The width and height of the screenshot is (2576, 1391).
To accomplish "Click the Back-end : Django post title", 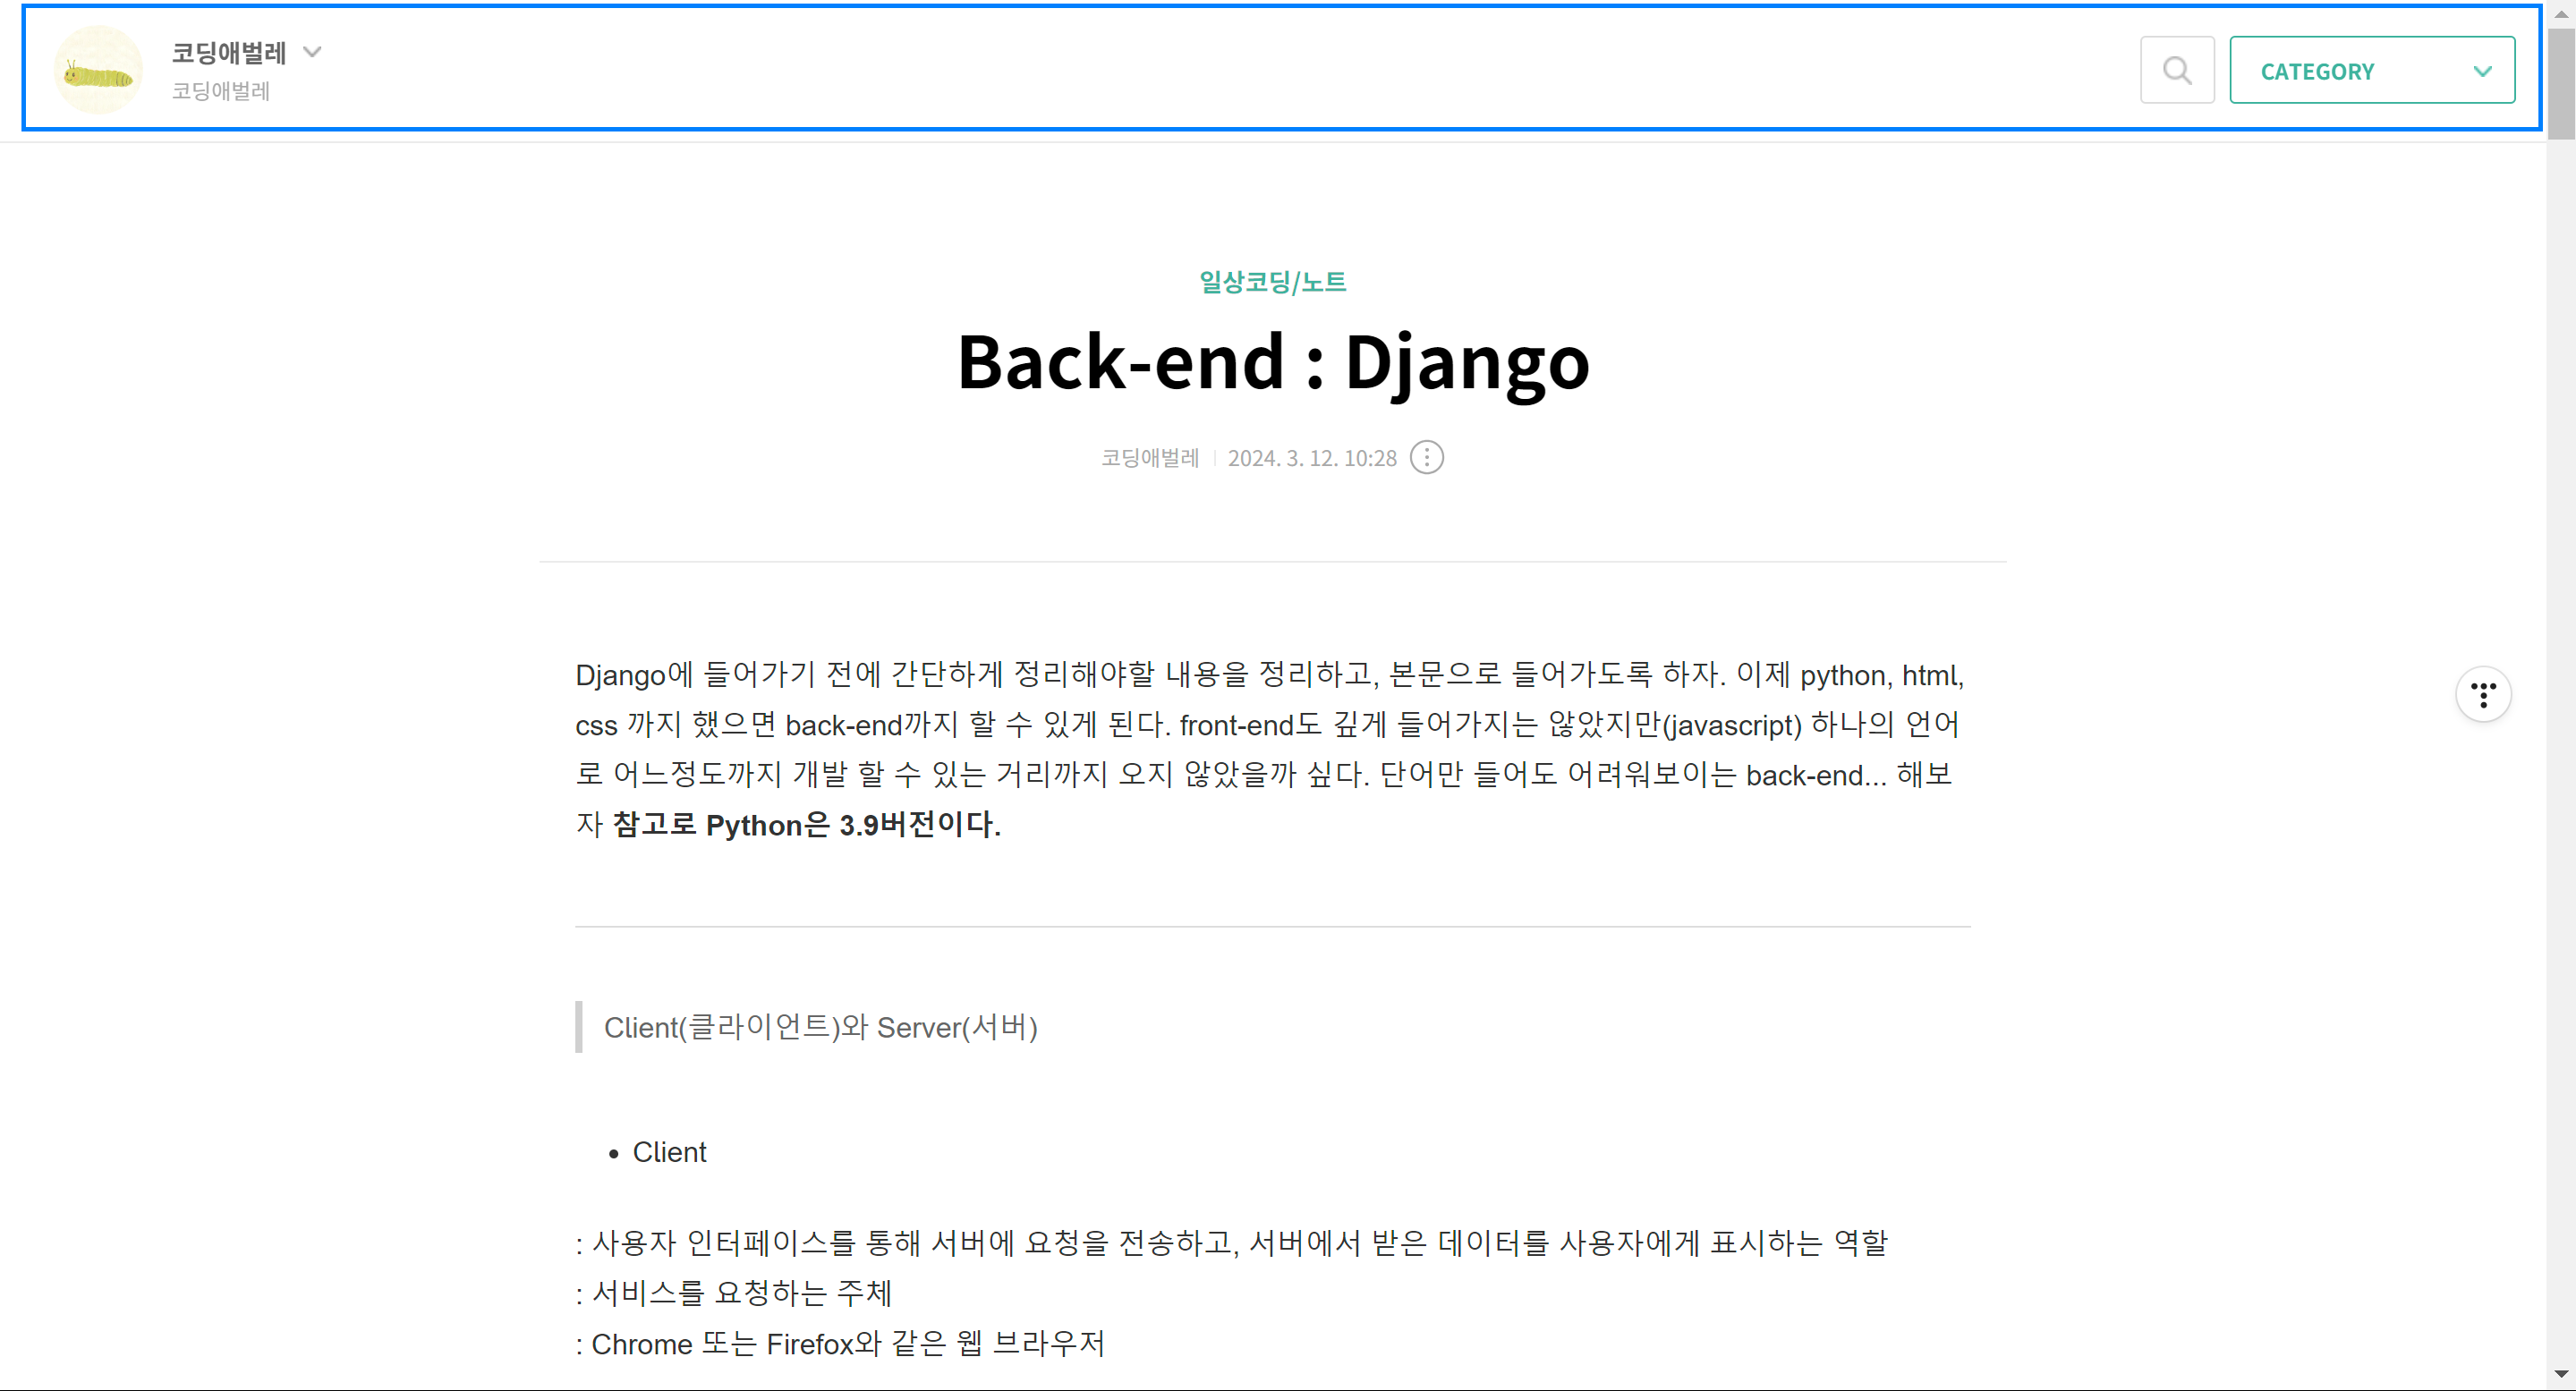I will [x=1272, y=362].
